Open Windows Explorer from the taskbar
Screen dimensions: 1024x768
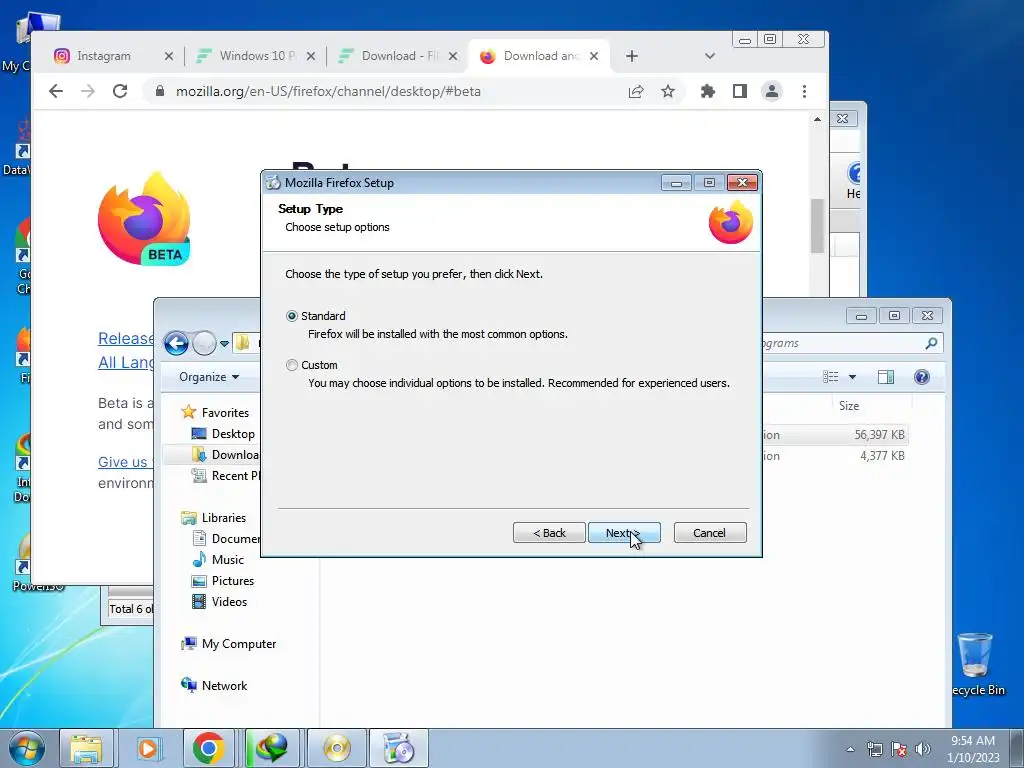tap(86, 748)
